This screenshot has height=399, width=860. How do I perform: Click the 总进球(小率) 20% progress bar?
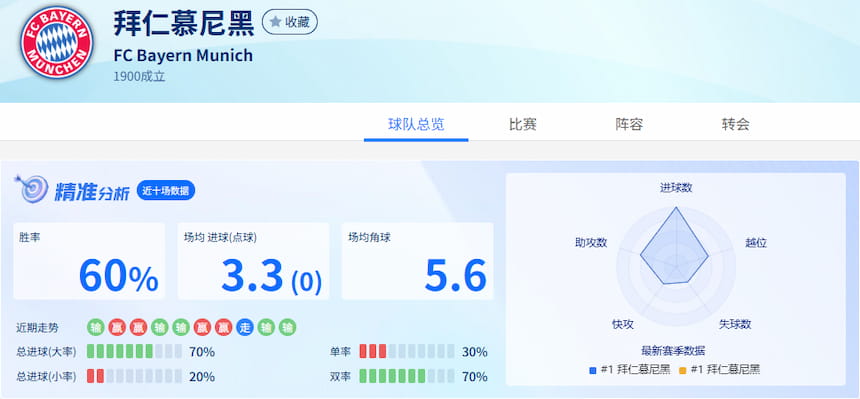click(x=134, y=376)
